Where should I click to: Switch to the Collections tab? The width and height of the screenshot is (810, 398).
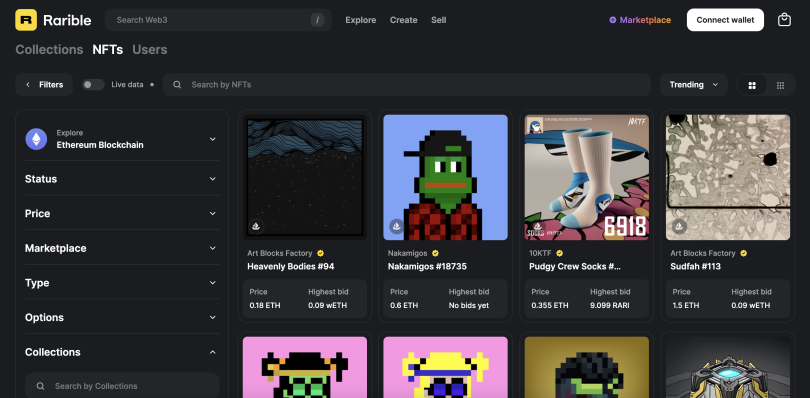[x=49, y=50]
